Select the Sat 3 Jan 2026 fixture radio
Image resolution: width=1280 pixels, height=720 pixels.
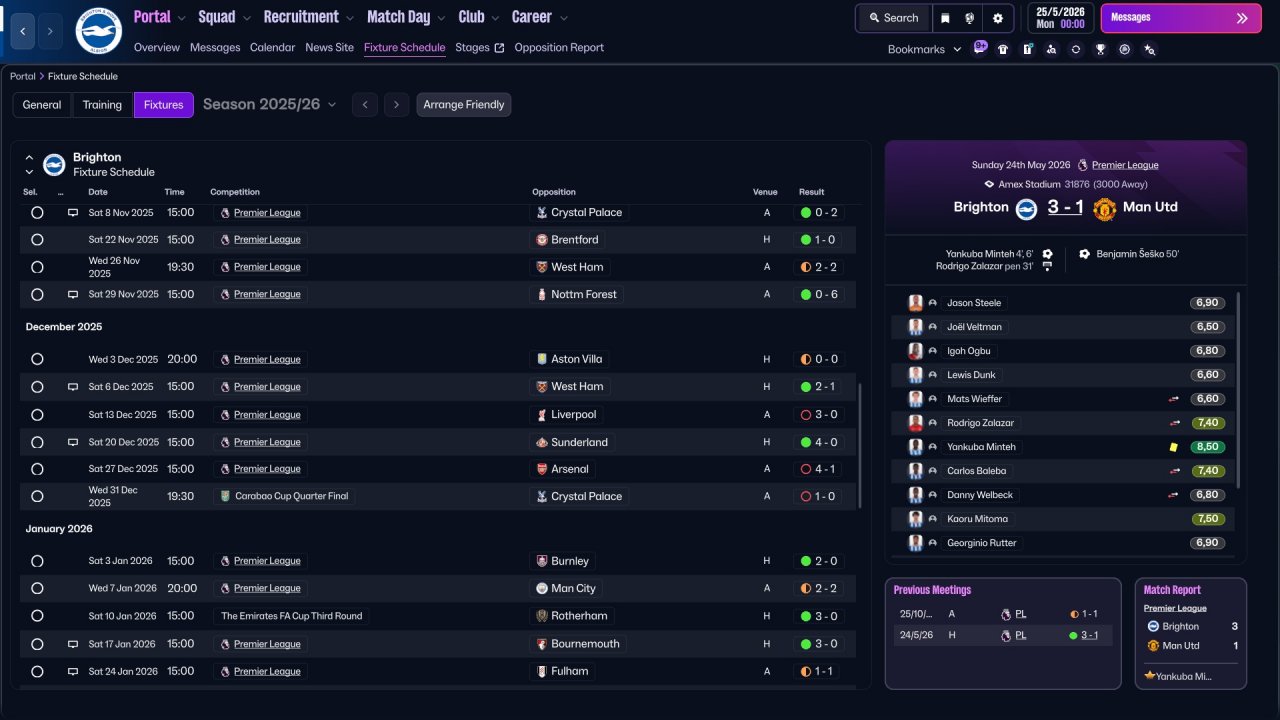coord(37,561)
